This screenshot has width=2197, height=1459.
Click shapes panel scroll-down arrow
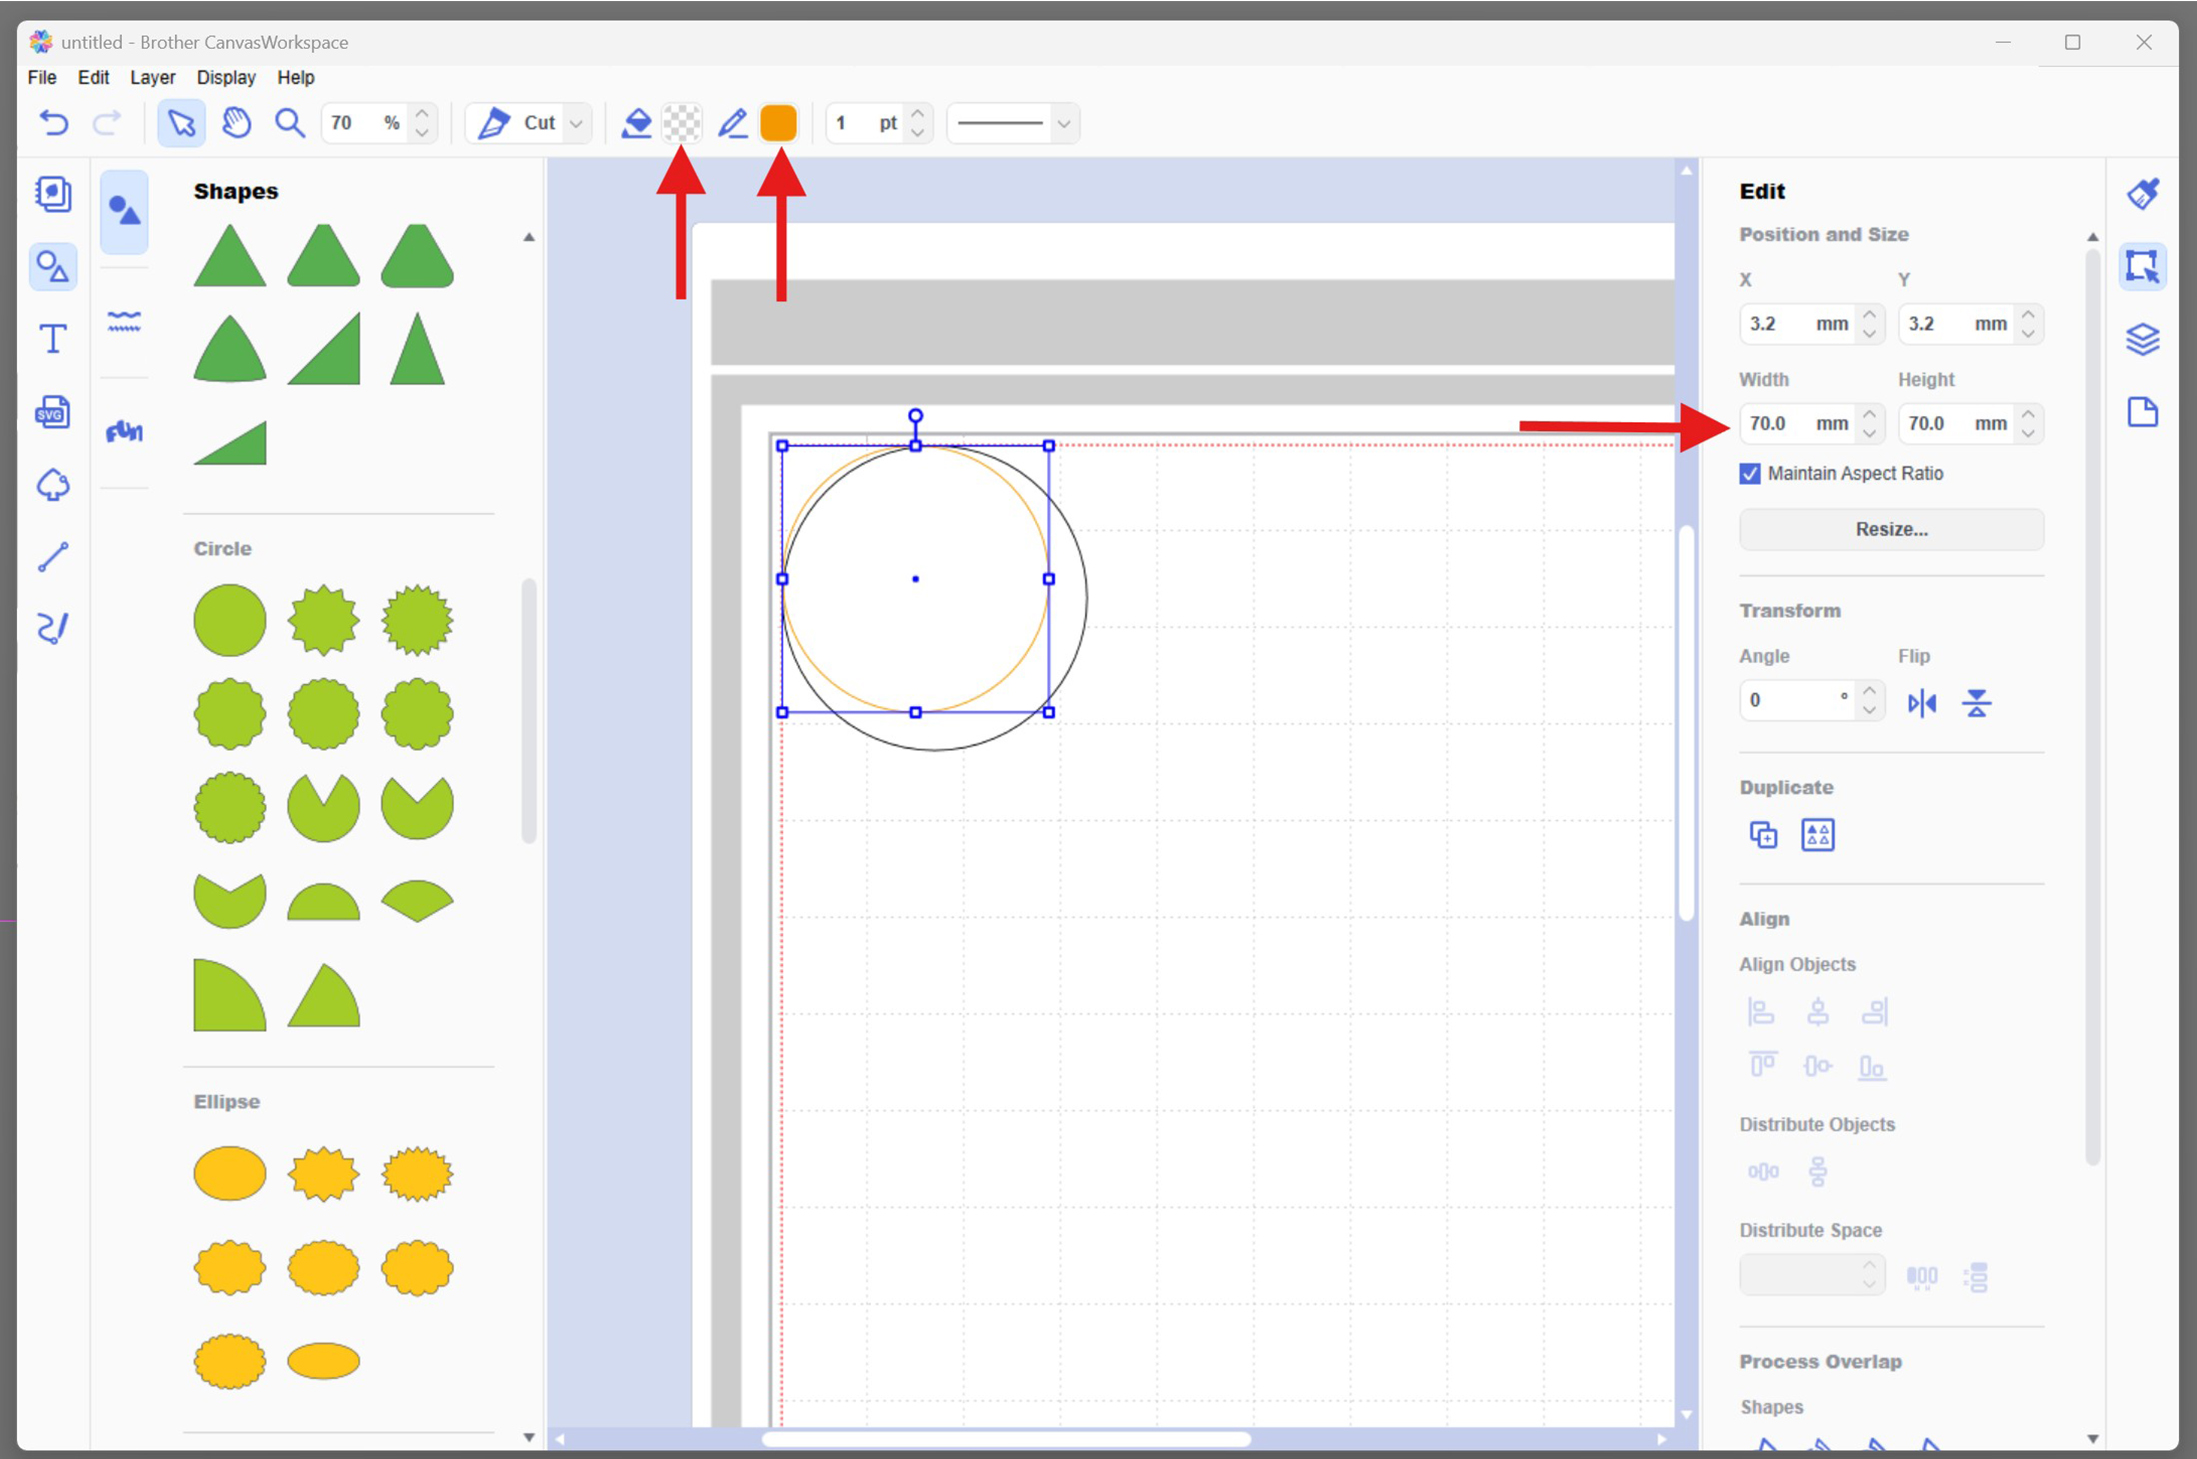coord(529,1438)
